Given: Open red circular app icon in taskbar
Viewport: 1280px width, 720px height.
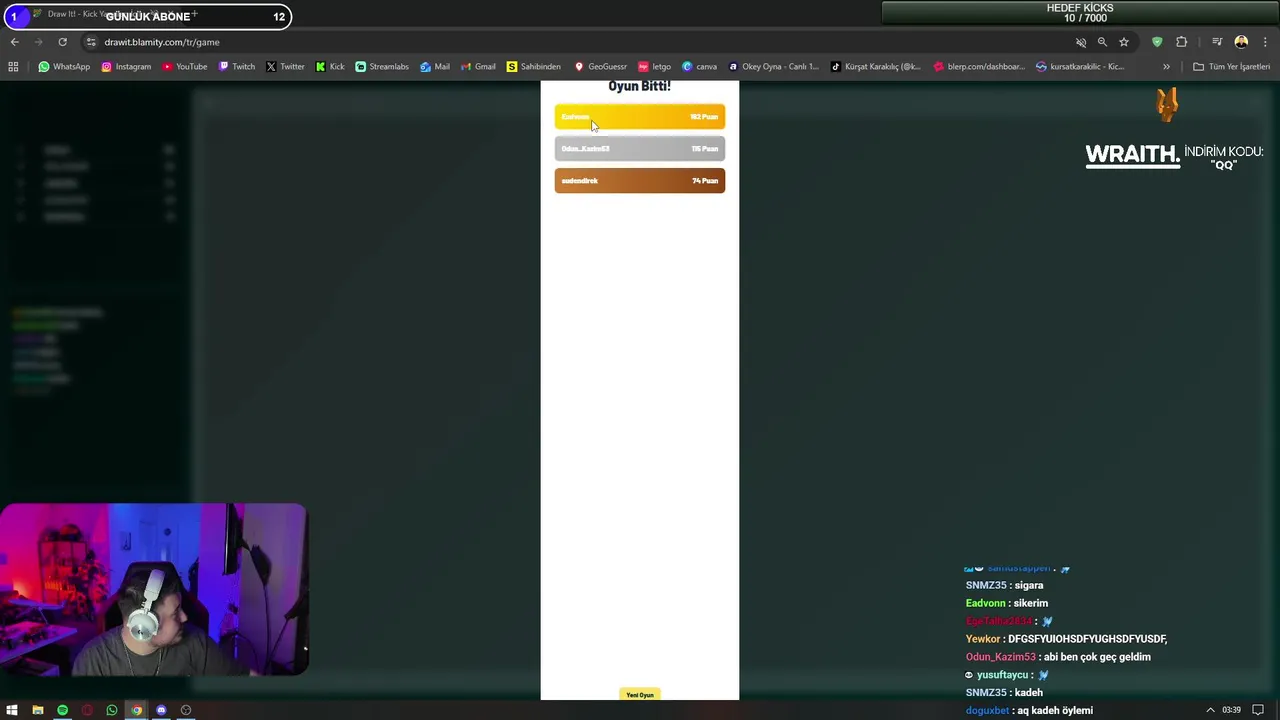Looking at the screenshot, I should coord(87,710).
